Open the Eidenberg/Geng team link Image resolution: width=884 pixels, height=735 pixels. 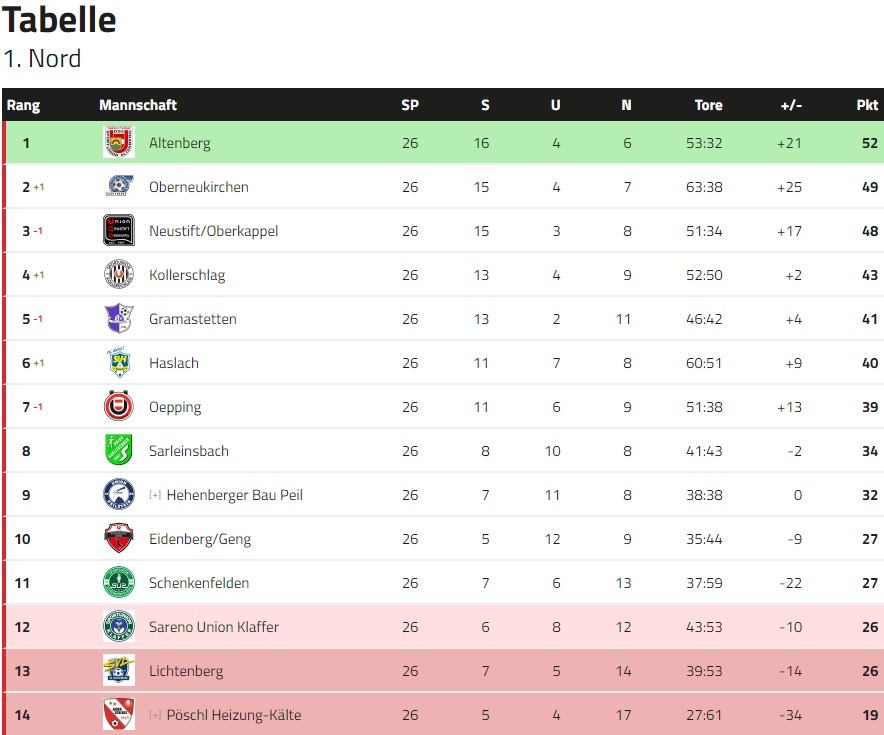click(200, 539)
